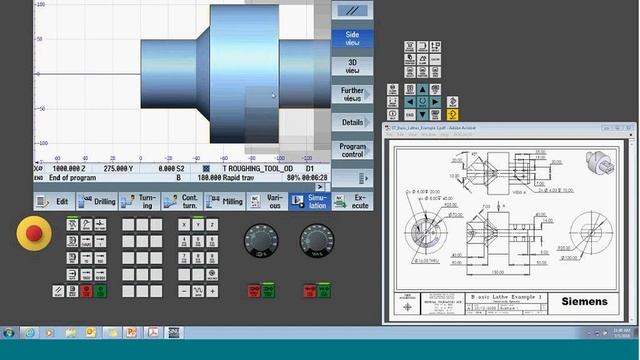Select the Simulation softkey
Image resolution: width=640 pixels, height=360 pixels.
coord(309,202)
